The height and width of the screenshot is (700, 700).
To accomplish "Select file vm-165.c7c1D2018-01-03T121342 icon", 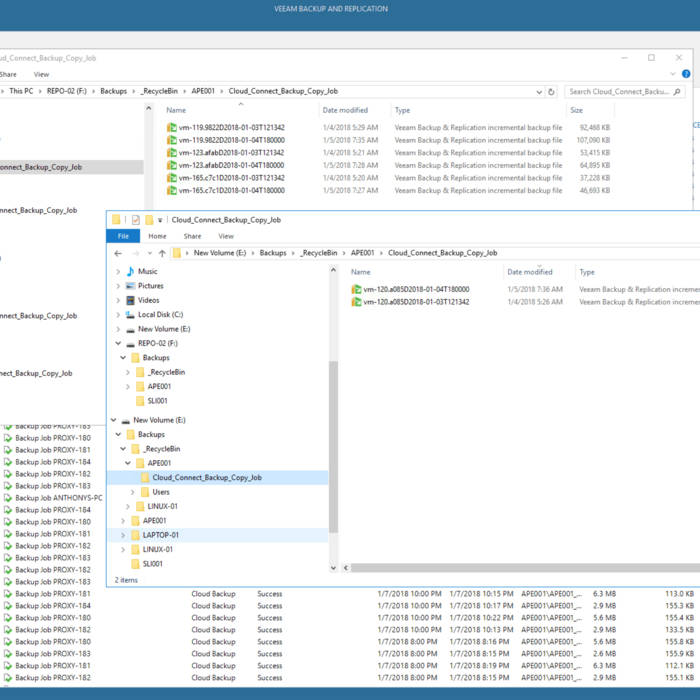I will [171, 178].
